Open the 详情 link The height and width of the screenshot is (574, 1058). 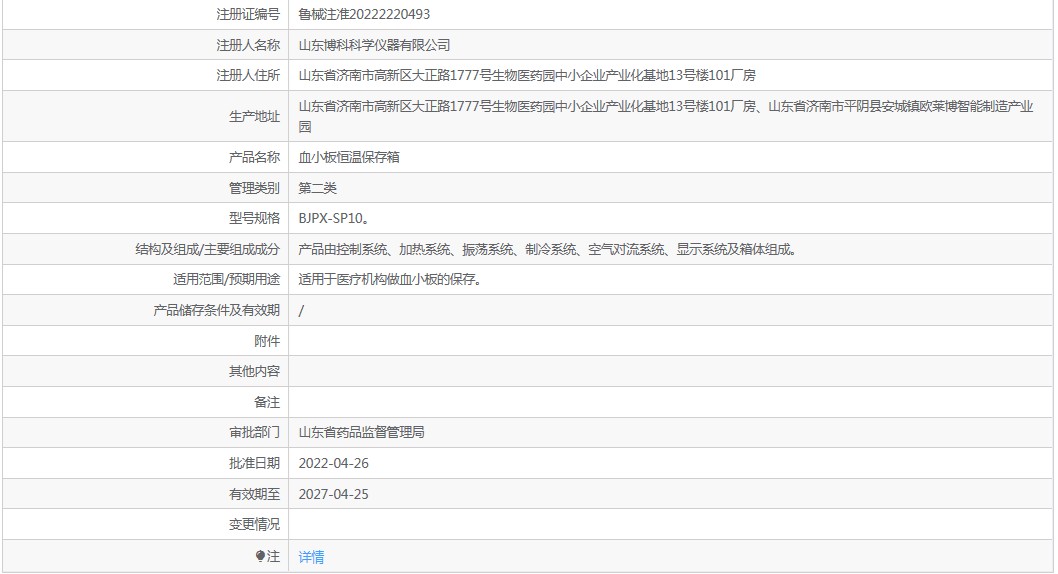311,557
